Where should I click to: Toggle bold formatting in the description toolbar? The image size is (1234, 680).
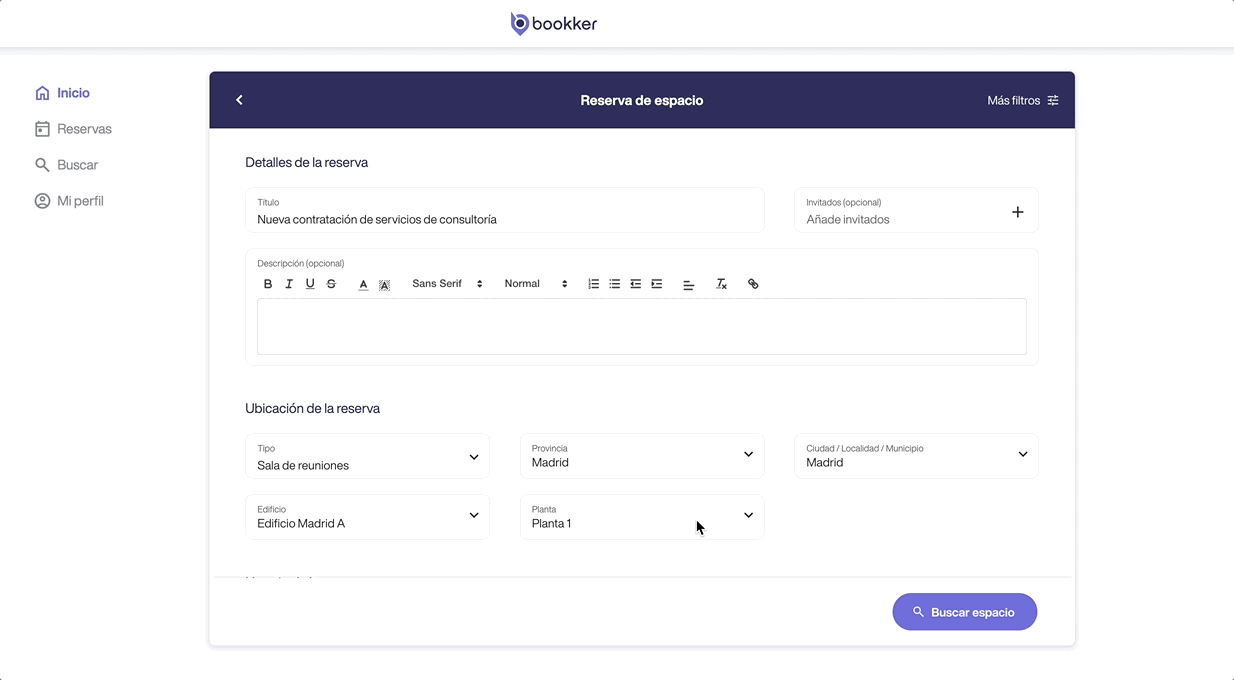pos(268,284)
